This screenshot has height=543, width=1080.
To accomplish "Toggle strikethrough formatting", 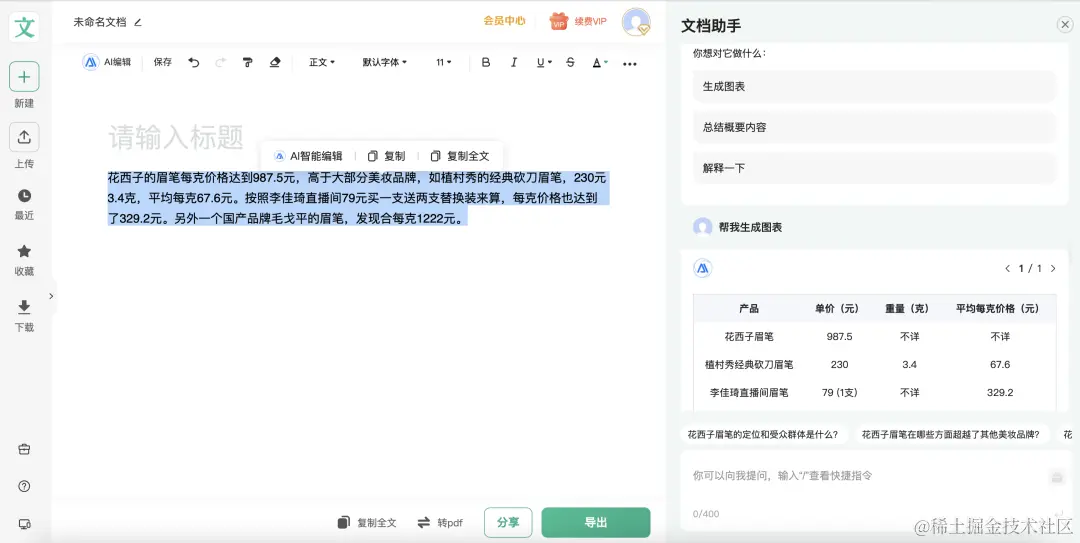I will 570,63.
